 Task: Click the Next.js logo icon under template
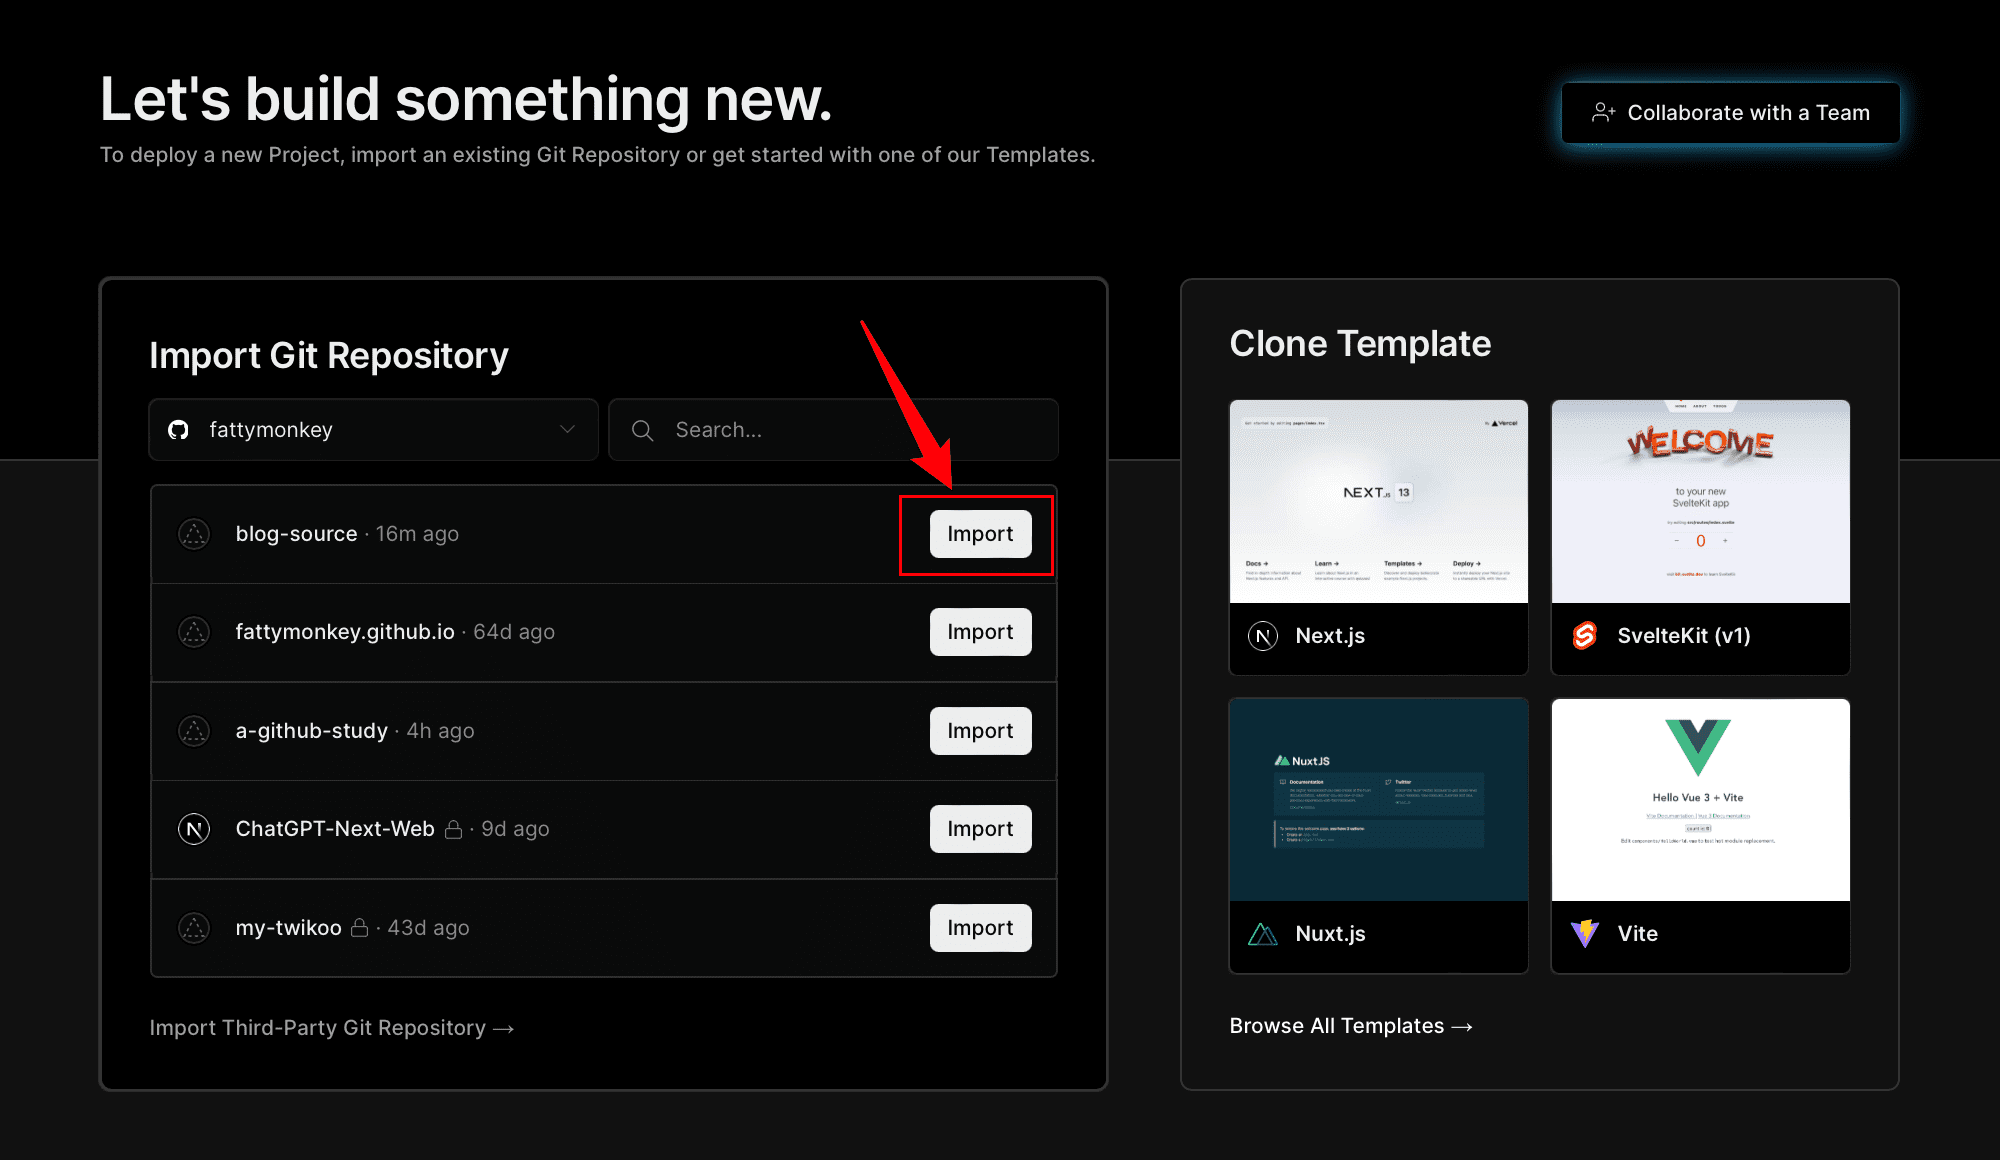click(1263, 636)
